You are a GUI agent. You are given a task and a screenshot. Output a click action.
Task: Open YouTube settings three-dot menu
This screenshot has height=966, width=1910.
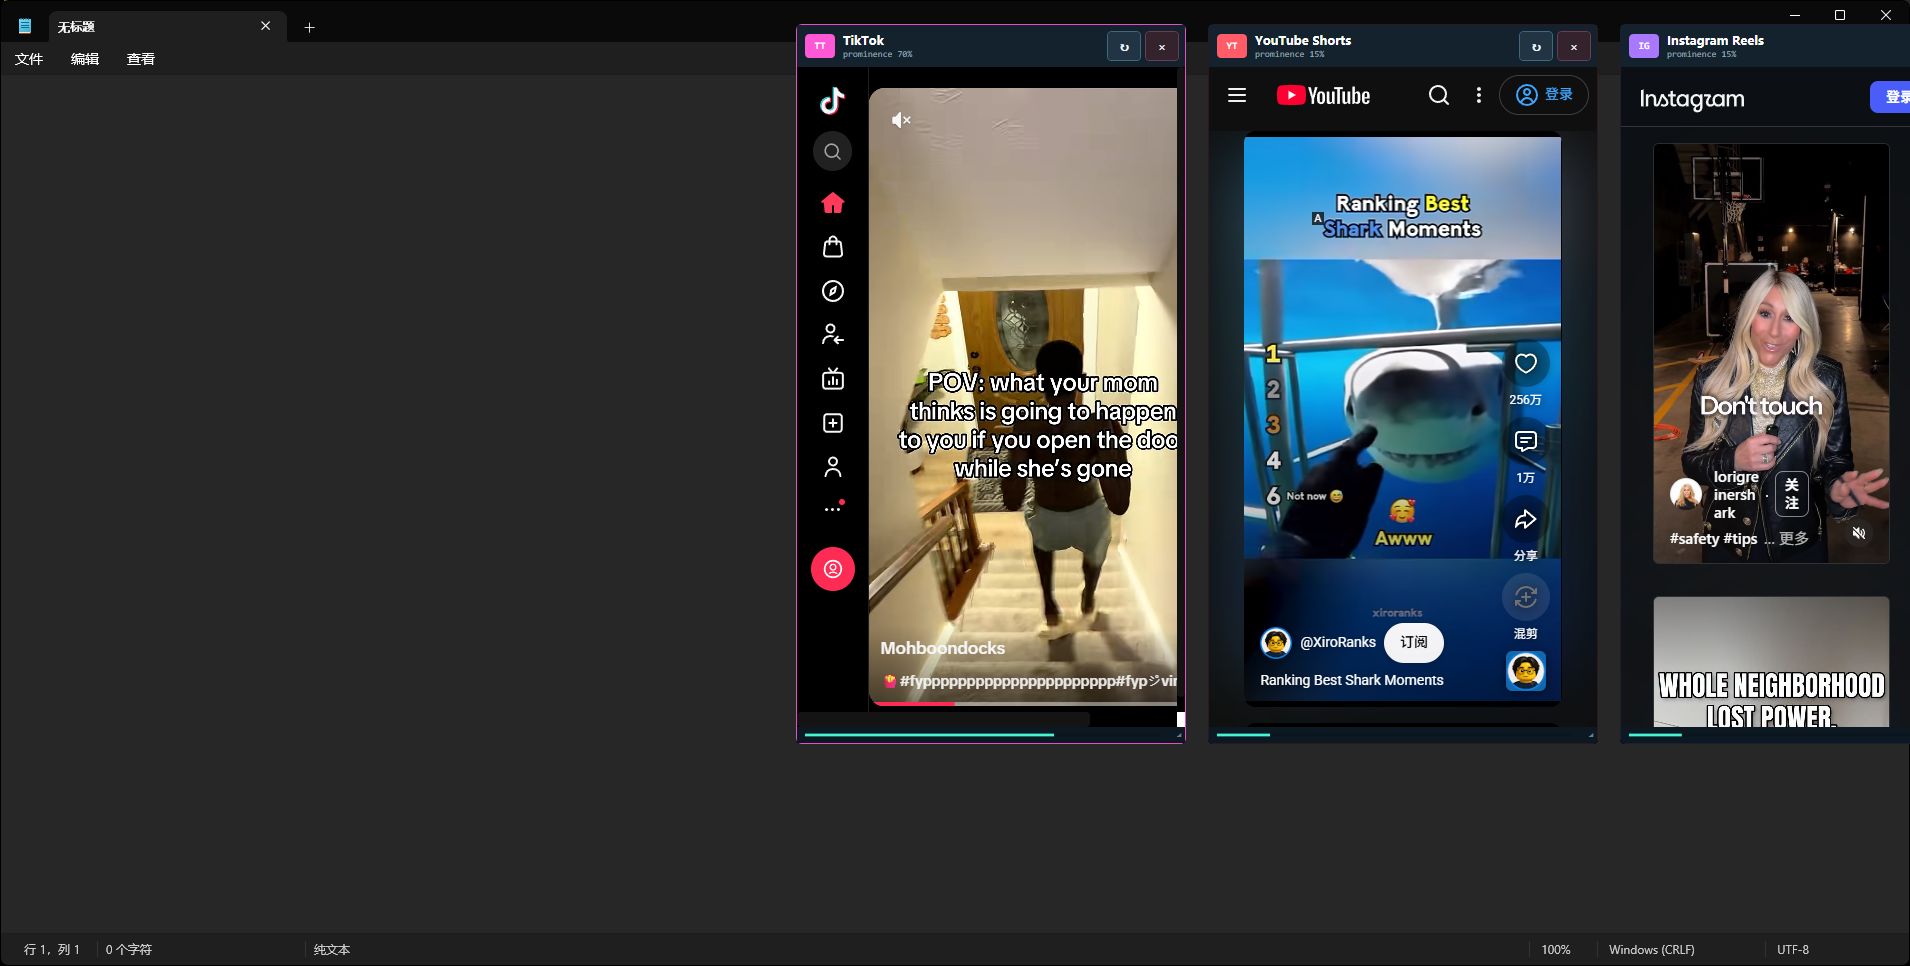[1479, 95]
